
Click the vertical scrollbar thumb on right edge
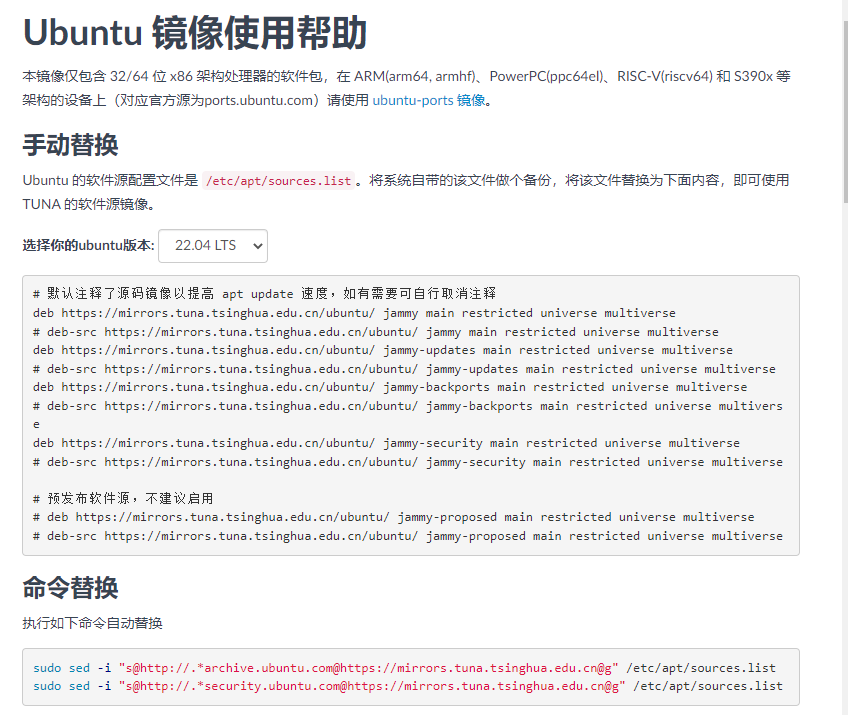point(845,111)
